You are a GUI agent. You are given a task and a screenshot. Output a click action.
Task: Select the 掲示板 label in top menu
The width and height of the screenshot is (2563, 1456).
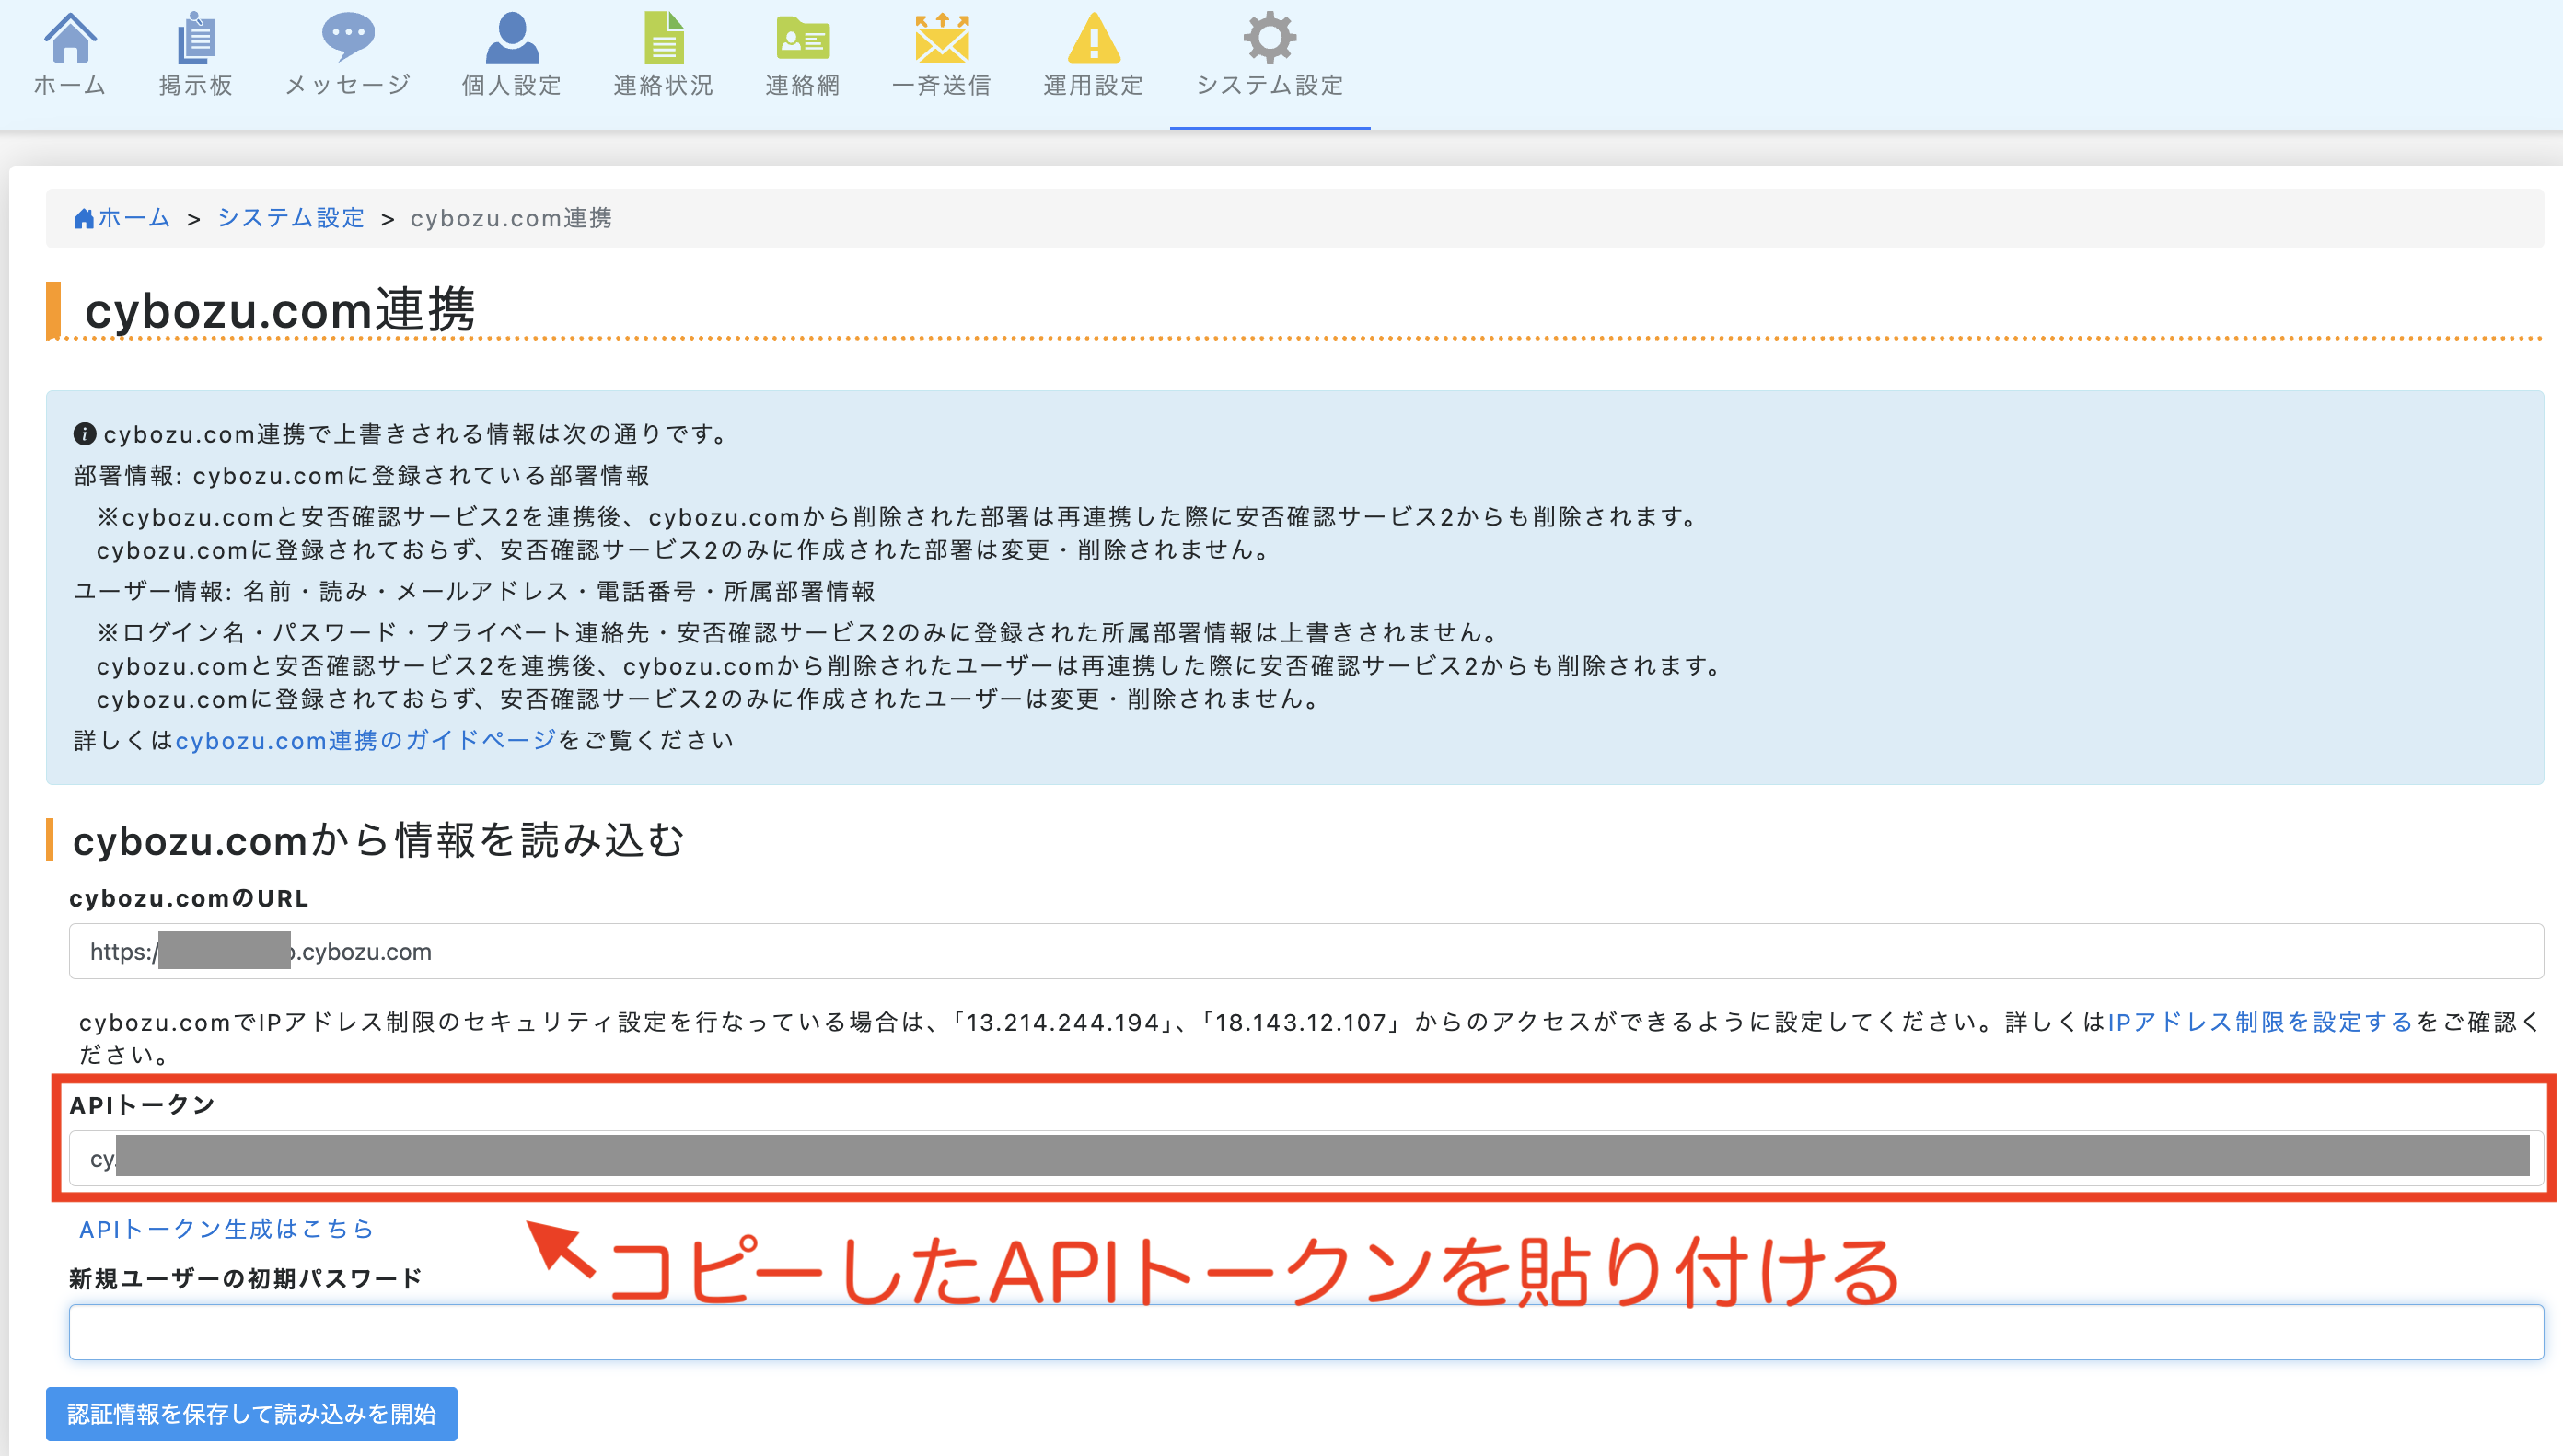196,86
